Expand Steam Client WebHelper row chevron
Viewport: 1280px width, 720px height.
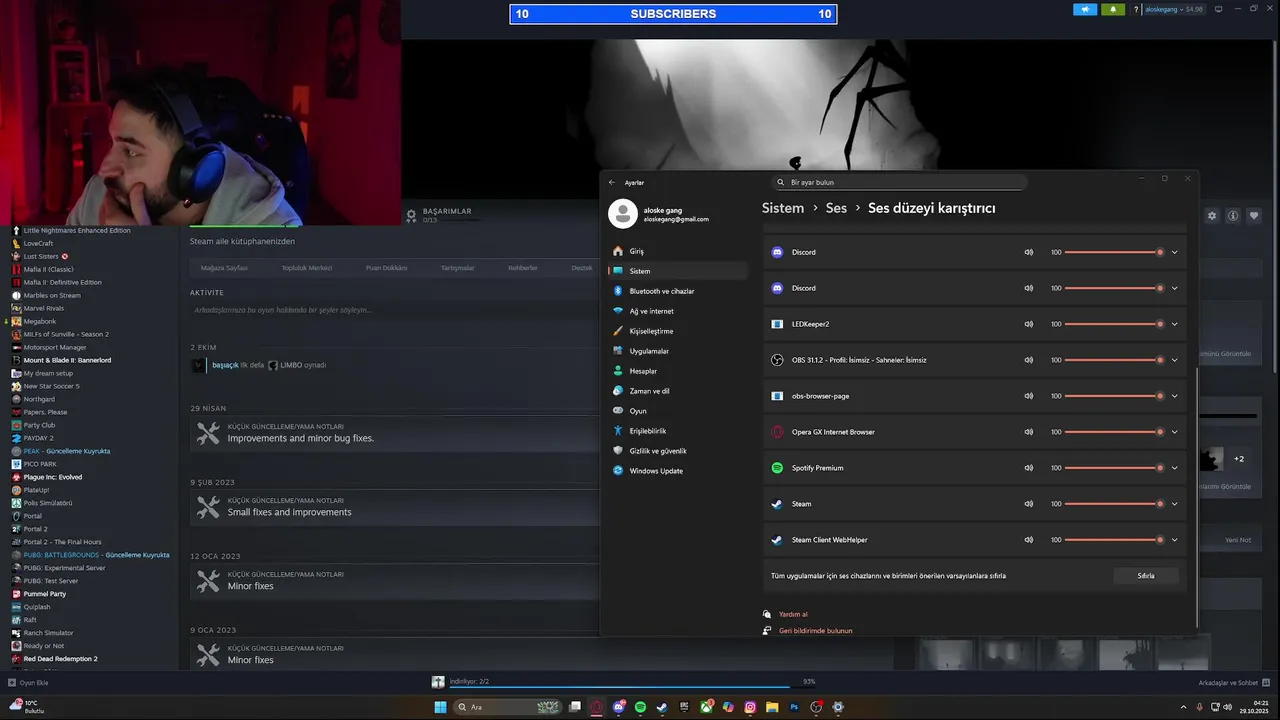1174,540
